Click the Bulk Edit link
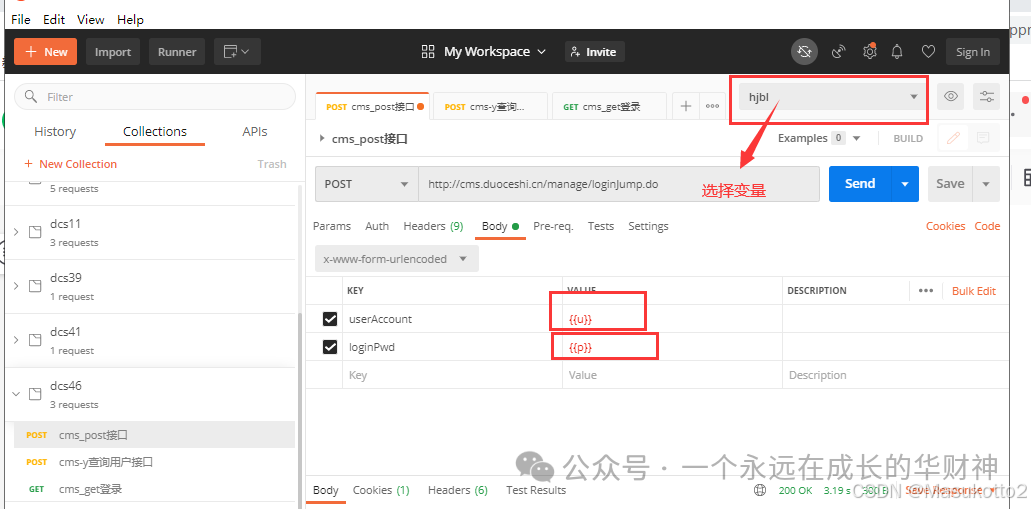 click(974, 291)
